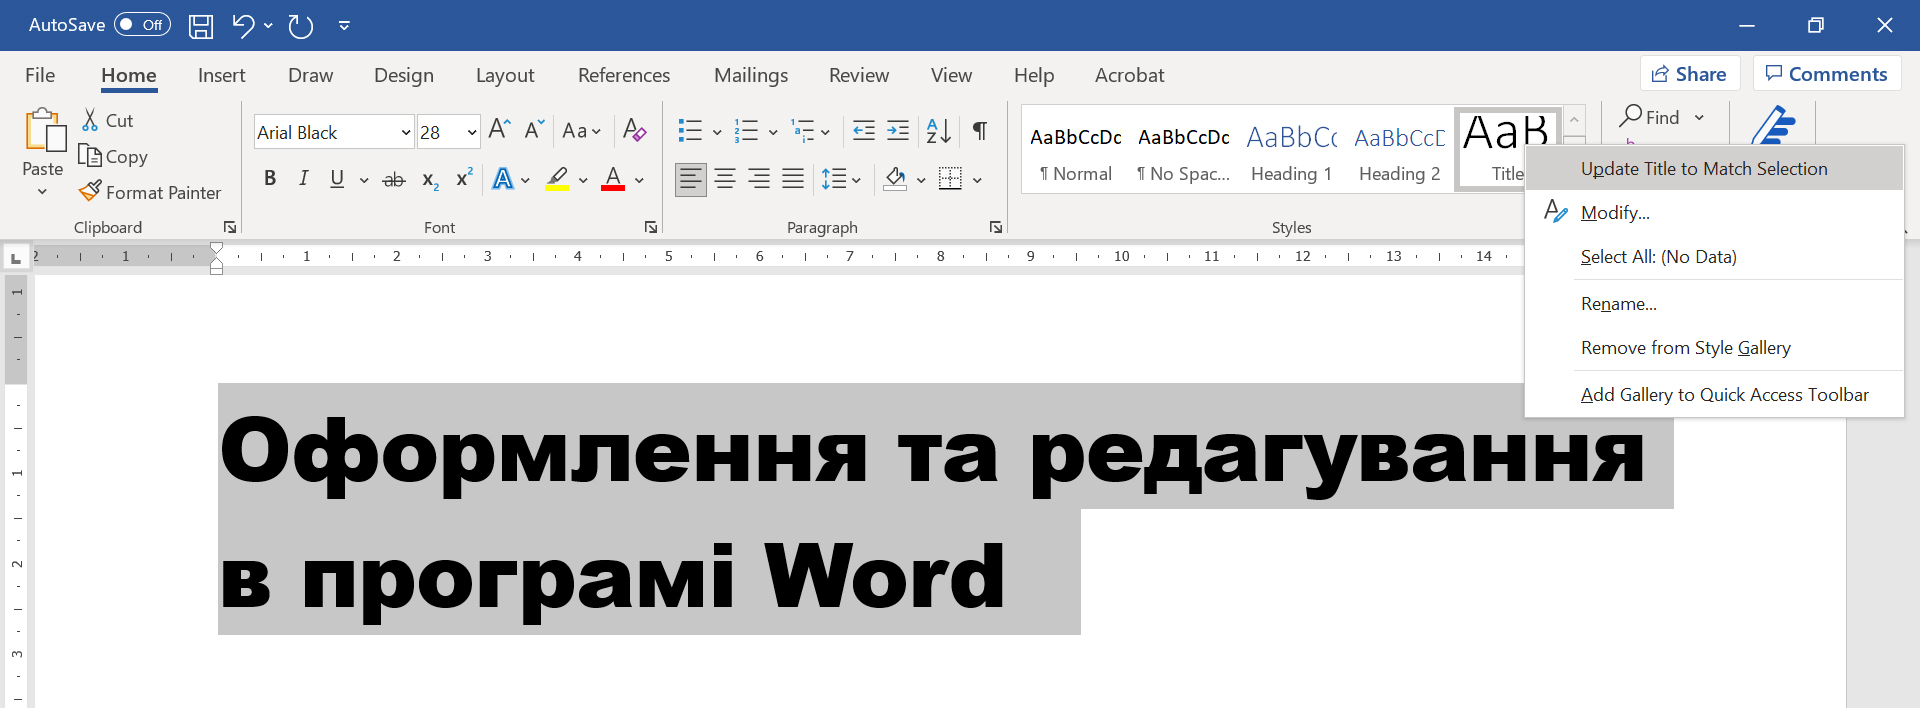Click the Share button

pos(1690,73)
